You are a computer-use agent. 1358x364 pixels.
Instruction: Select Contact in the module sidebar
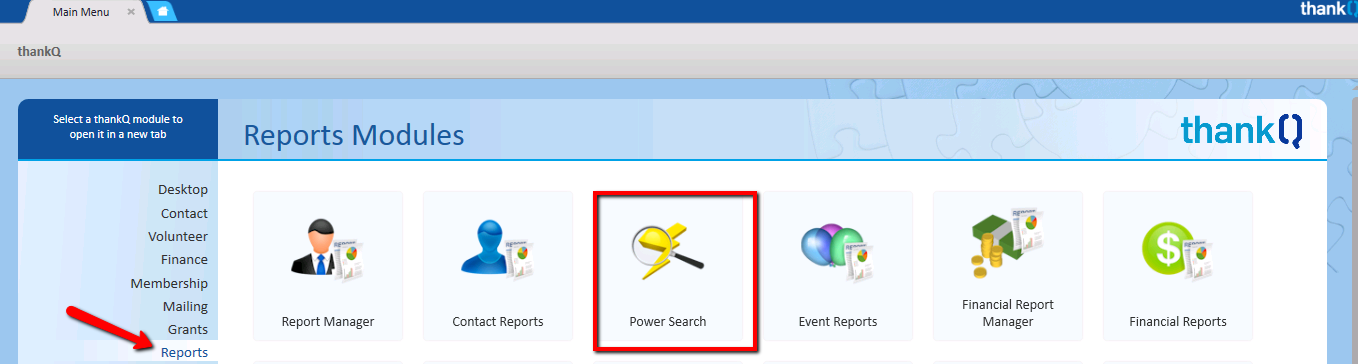(184, 213)
